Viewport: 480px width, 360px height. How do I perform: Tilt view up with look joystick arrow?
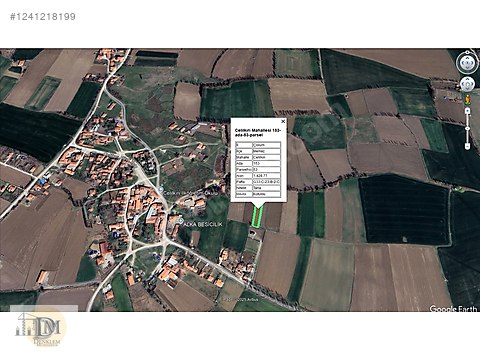pyautogui.click(x=467, y=58)
